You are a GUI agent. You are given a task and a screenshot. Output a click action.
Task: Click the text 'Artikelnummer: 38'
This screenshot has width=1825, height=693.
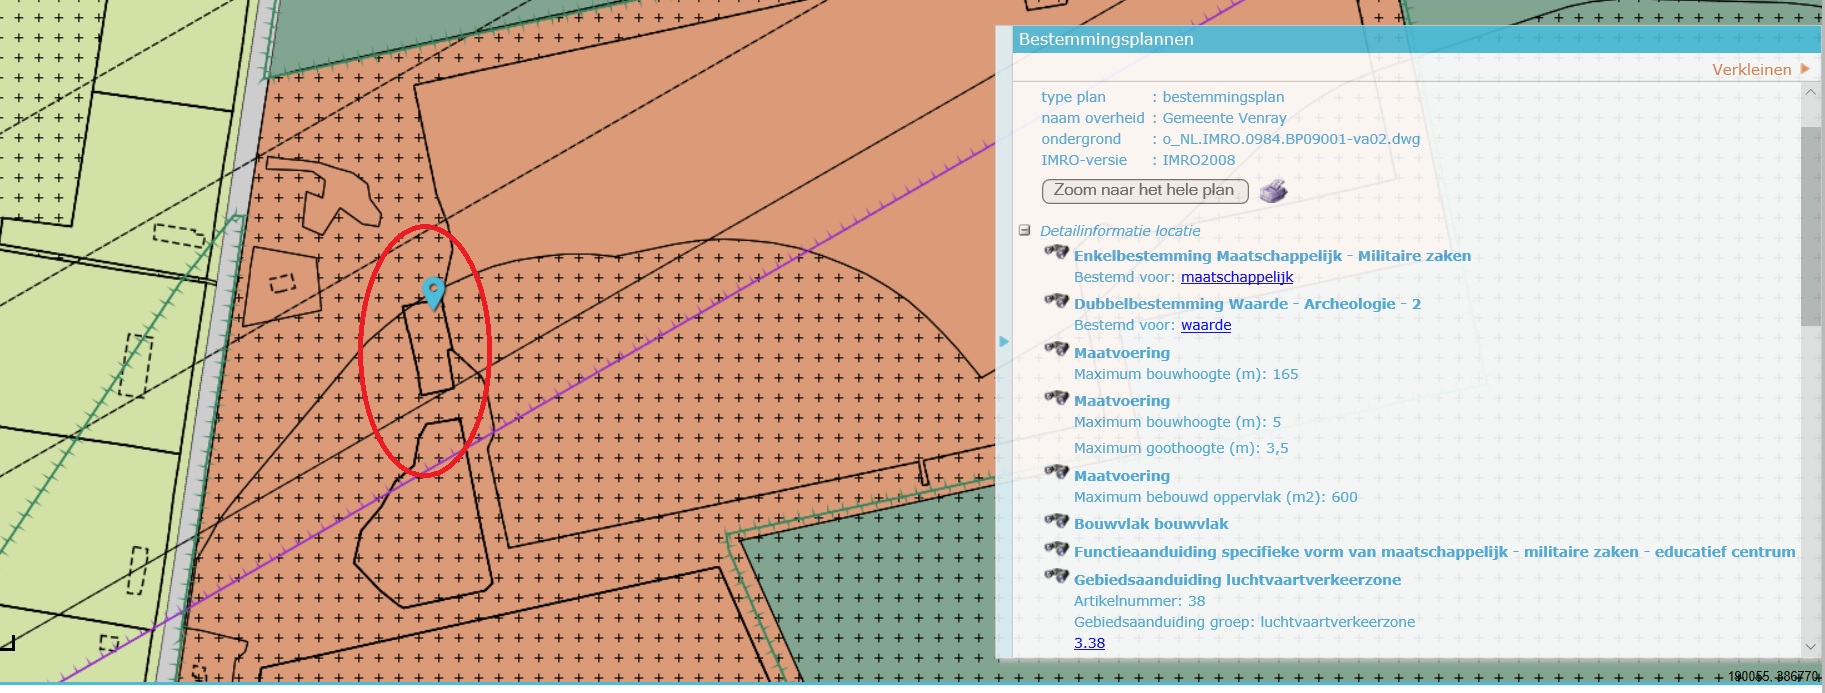coord(1139,601)
